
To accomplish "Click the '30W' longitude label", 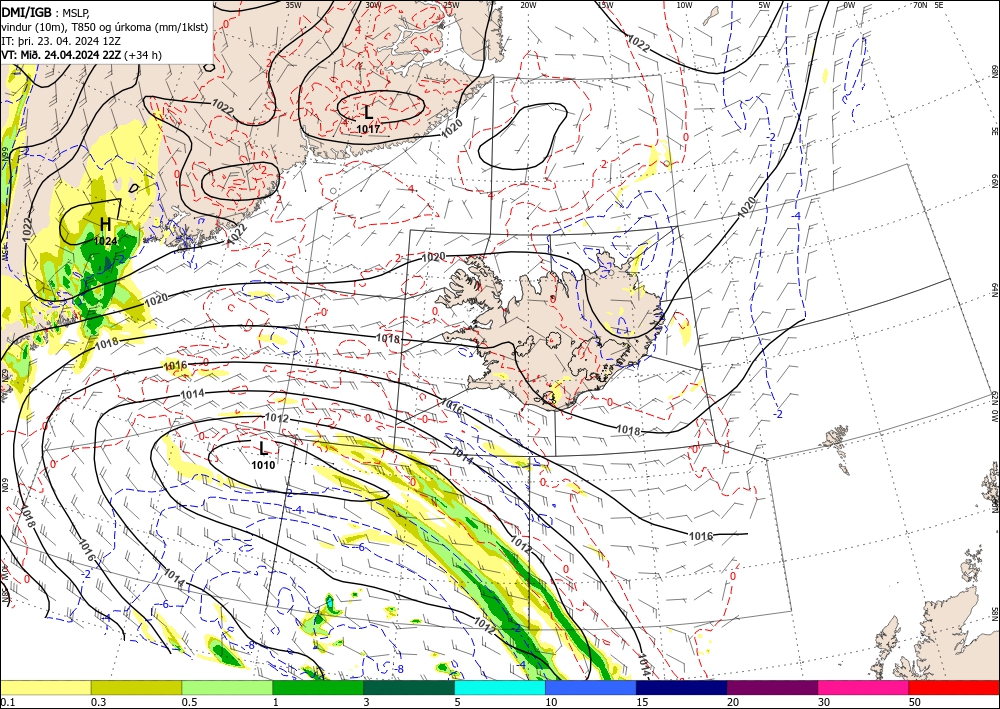I will [373, 5].
